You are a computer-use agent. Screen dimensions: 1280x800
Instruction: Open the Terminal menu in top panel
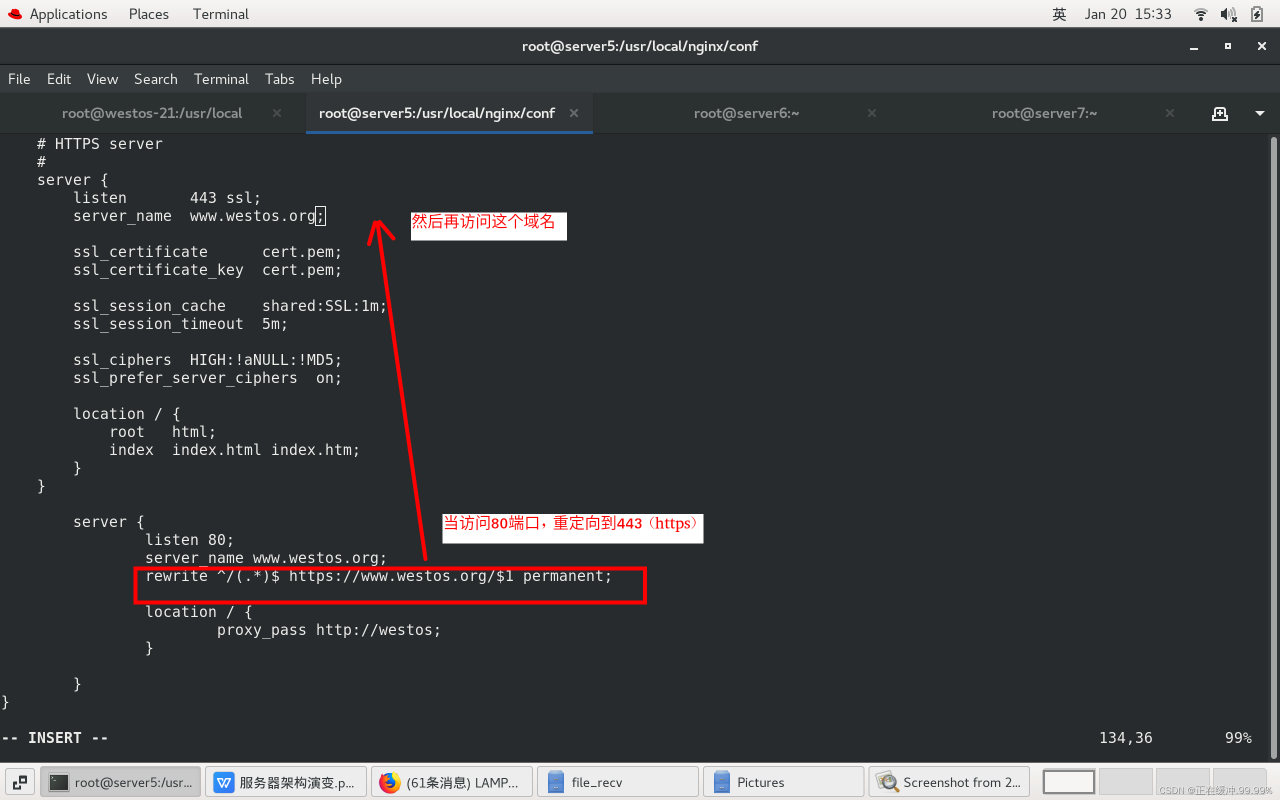click(221, 14)
